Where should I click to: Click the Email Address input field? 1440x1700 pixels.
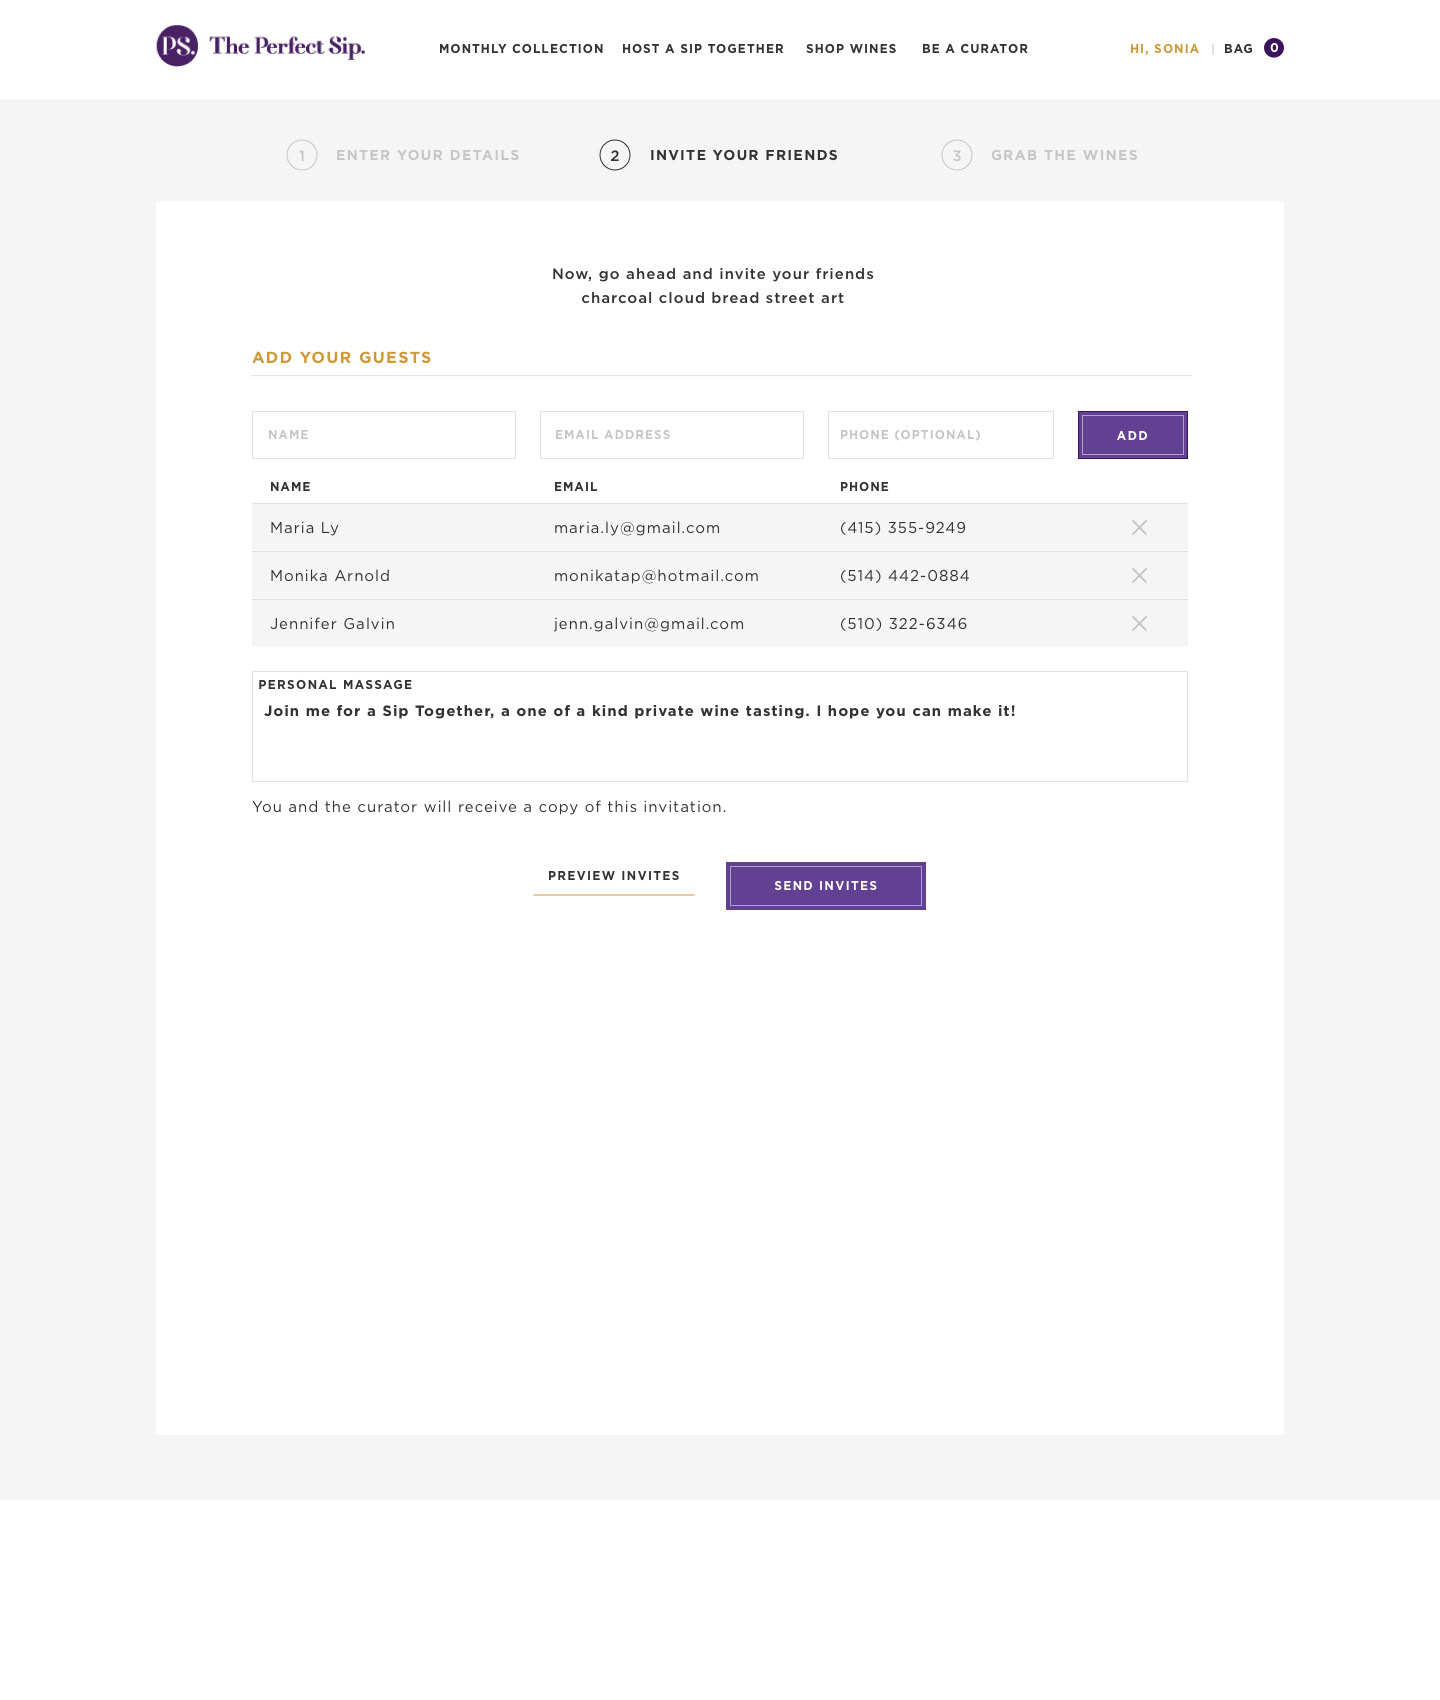(672, 435)
